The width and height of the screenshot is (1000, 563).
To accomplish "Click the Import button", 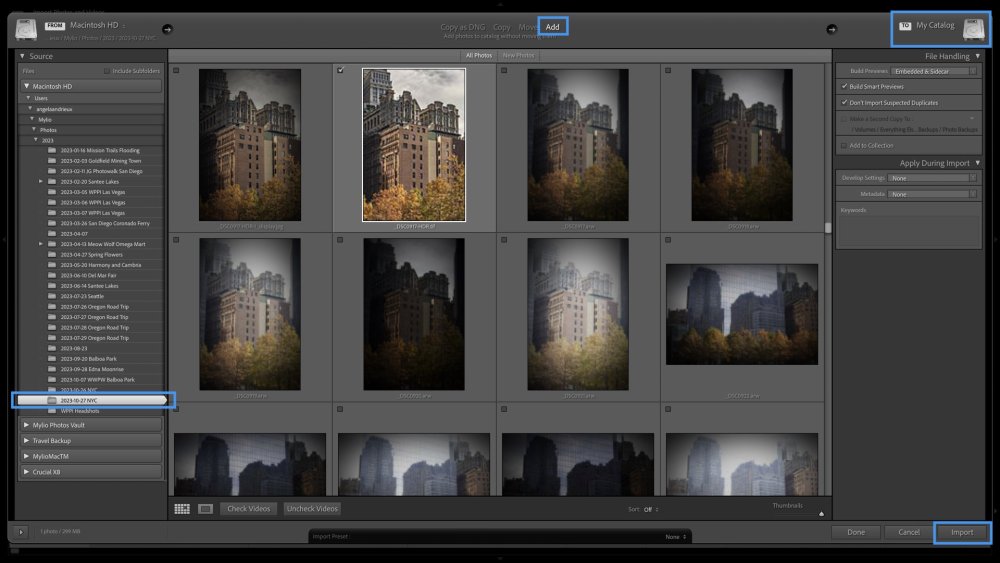I will (x=961, y=532).
